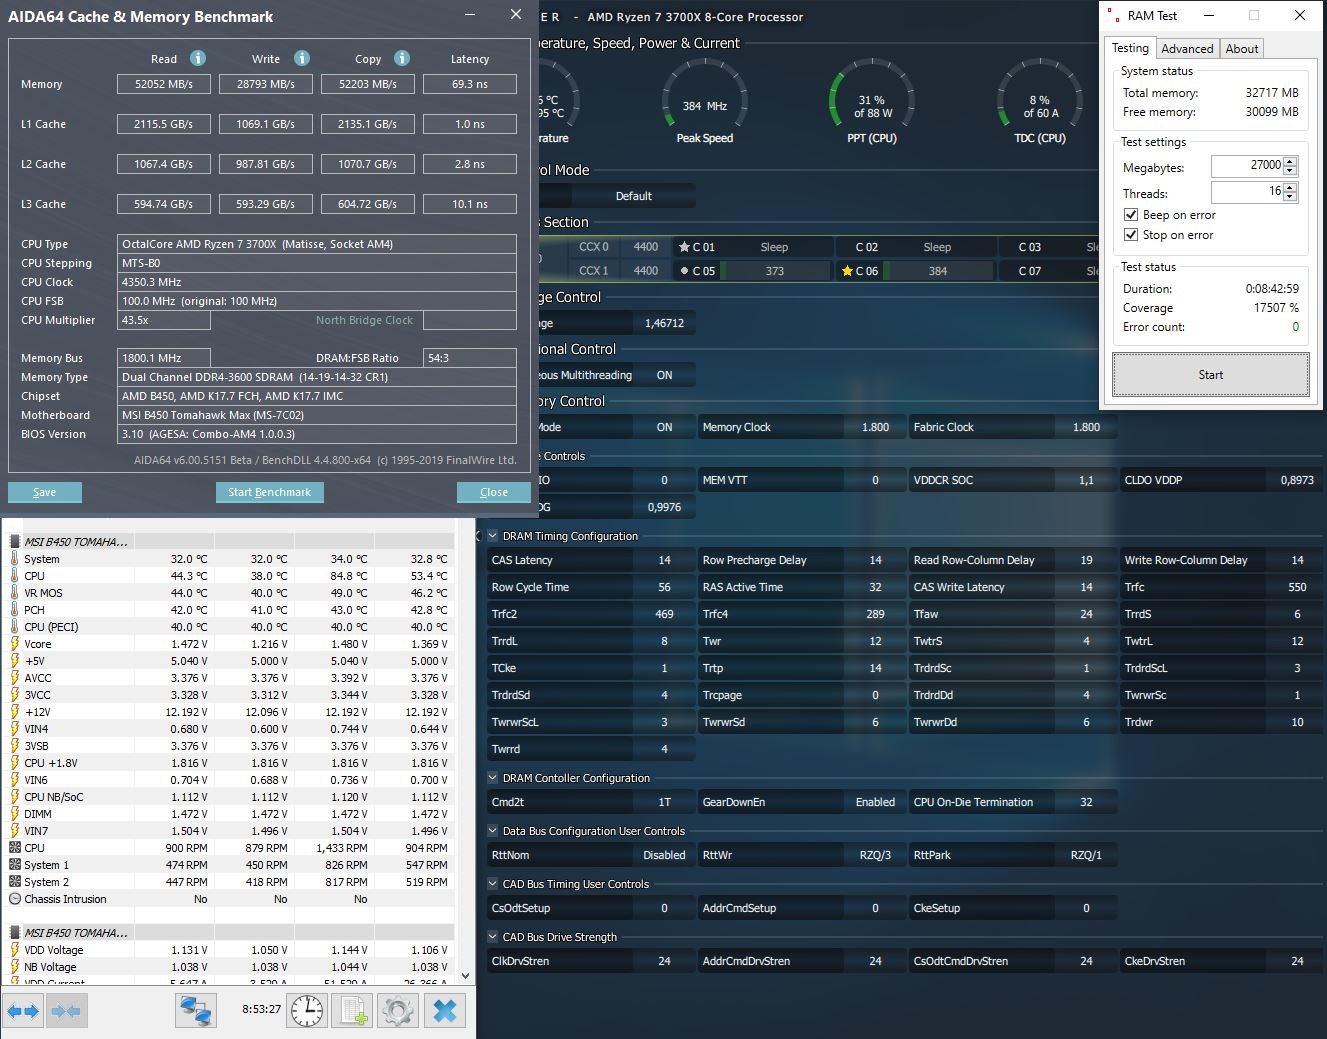
Task: Toggle Simultaneous Multithreading ON switch
Action: [x=664, y=375]
